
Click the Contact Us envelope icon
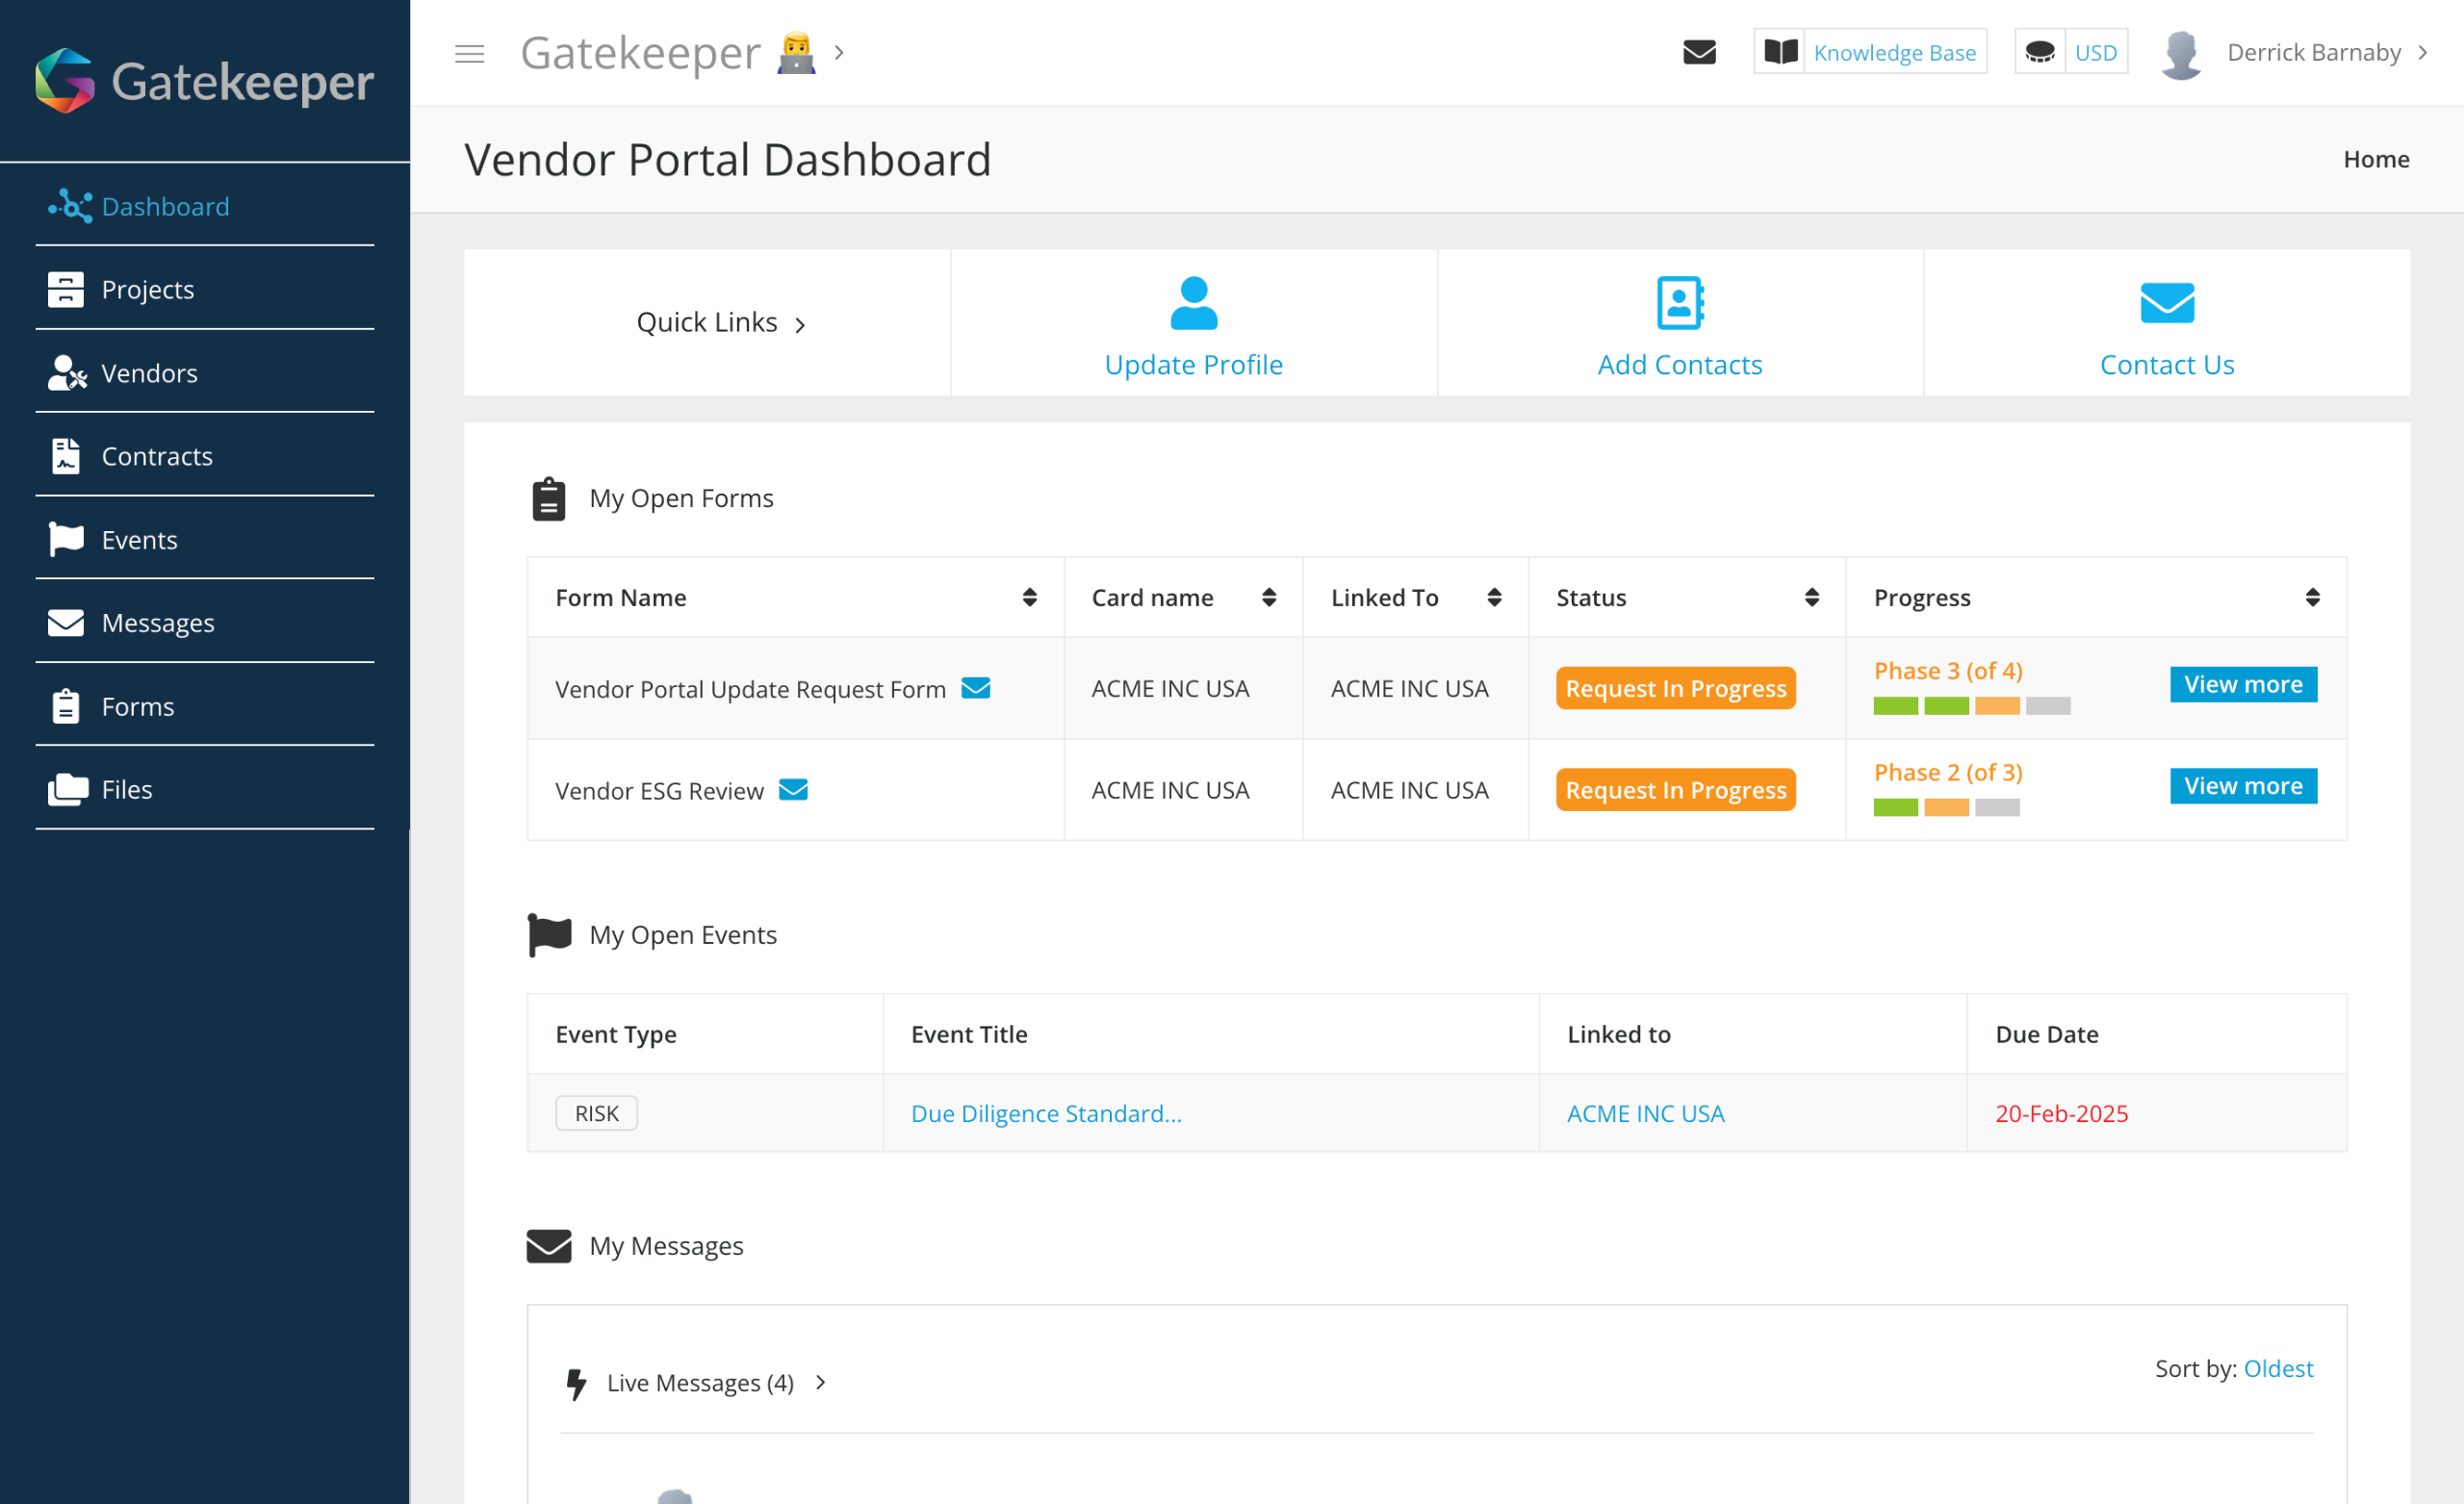pyautogui.click(x=2166, y=302)
